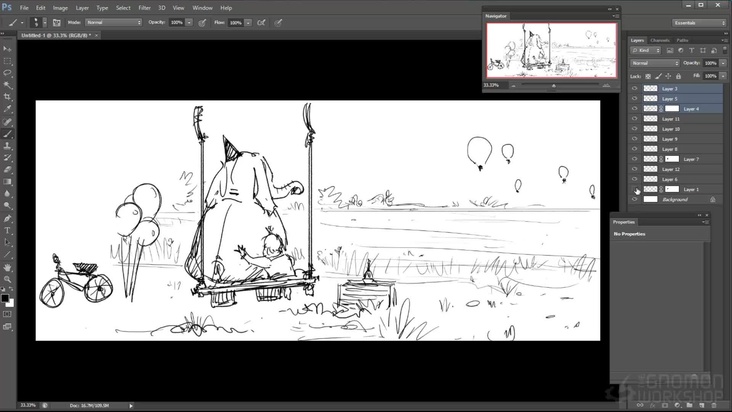Screen dimensions: 732x412
Task: Hide Layer 9 visibility eye
Action: coord(634,139)
